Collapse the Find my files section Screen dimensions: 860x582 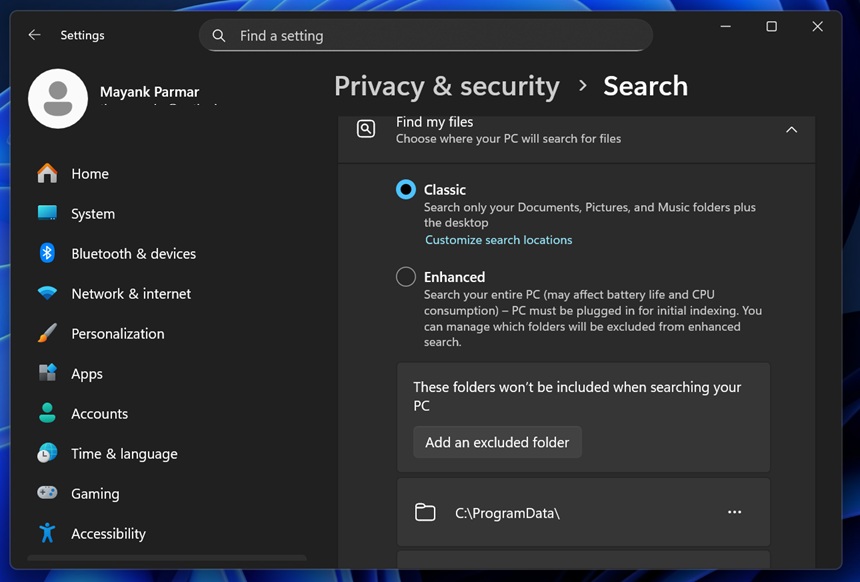[x=791, y=129]
